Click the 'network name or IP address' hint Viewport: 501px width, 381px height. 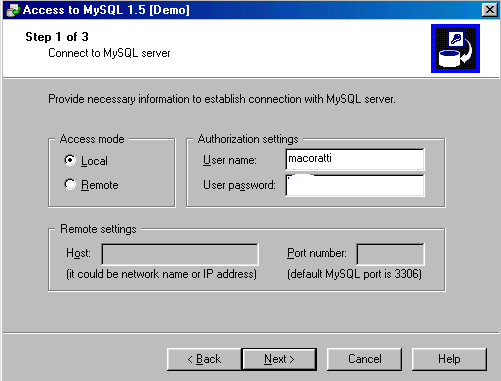pyautogui.click(x=161, y=274)
